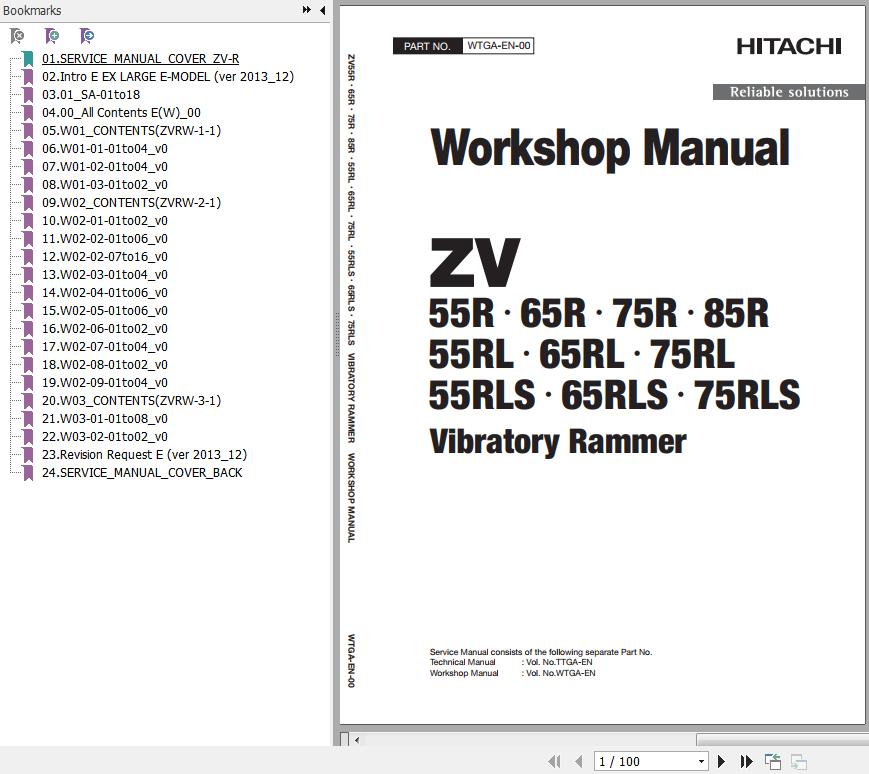Click the bookmark icon with blue arrow
The height and width of the screenshot is (774, 869).
tap(87, 36)
